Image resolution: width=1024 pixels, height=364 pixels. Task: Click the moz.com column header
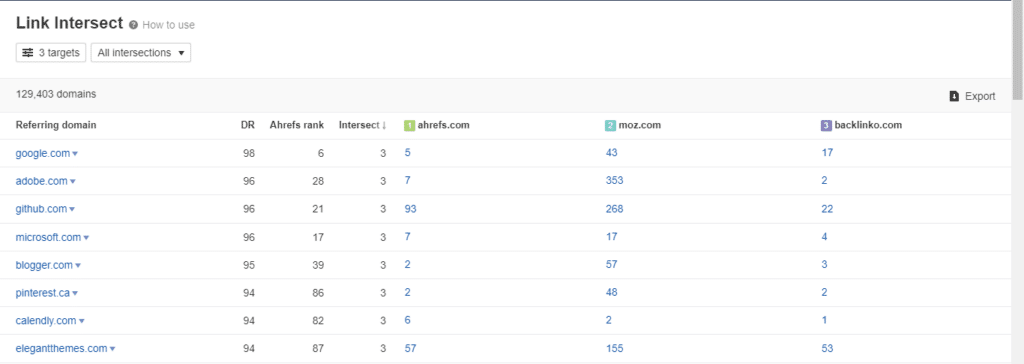click(x=639, y=125)
